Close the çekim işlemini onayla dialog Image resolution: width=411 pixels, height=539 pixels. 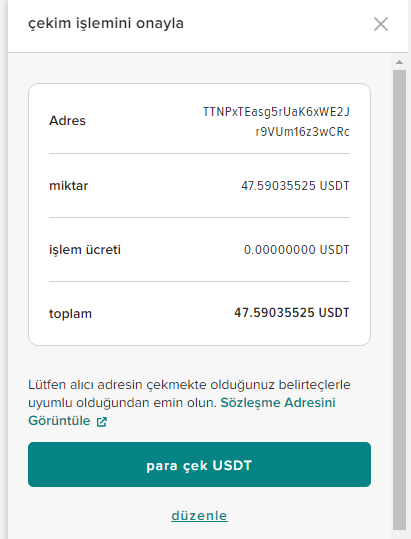point(381,24)
